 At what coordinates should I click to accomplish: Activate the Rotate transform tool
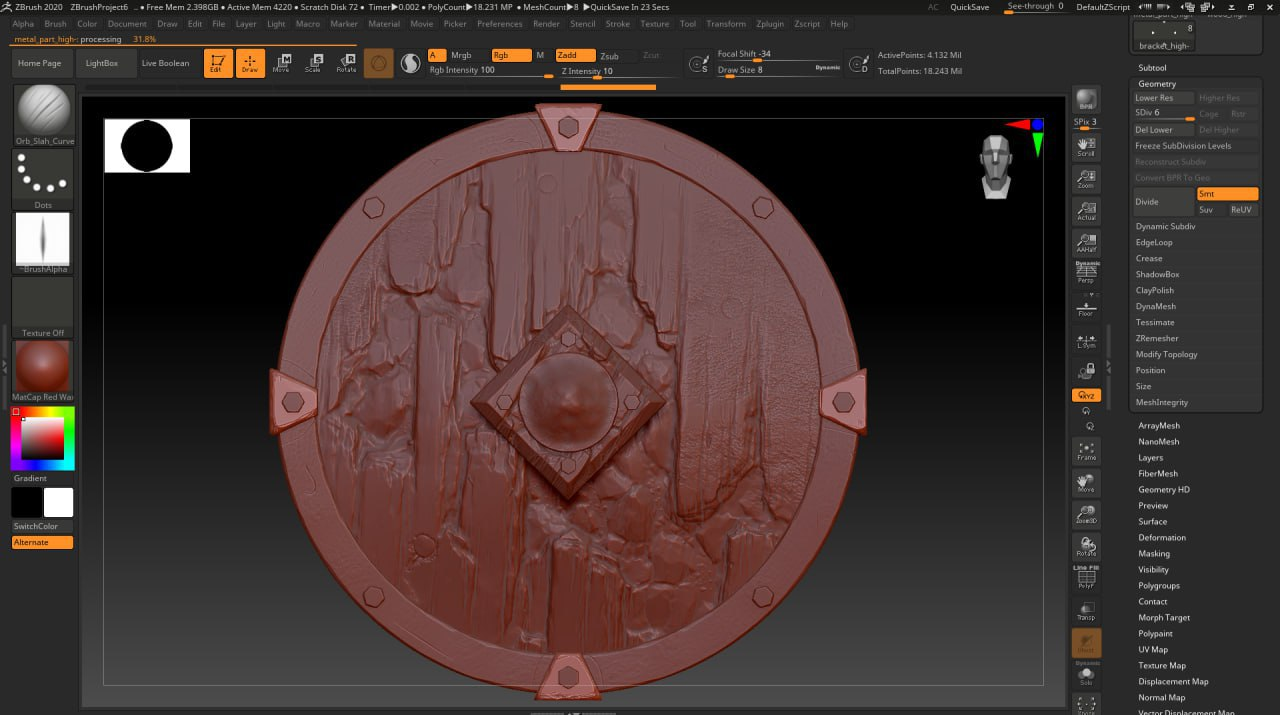pyautogui.click(x=346, y=63)
